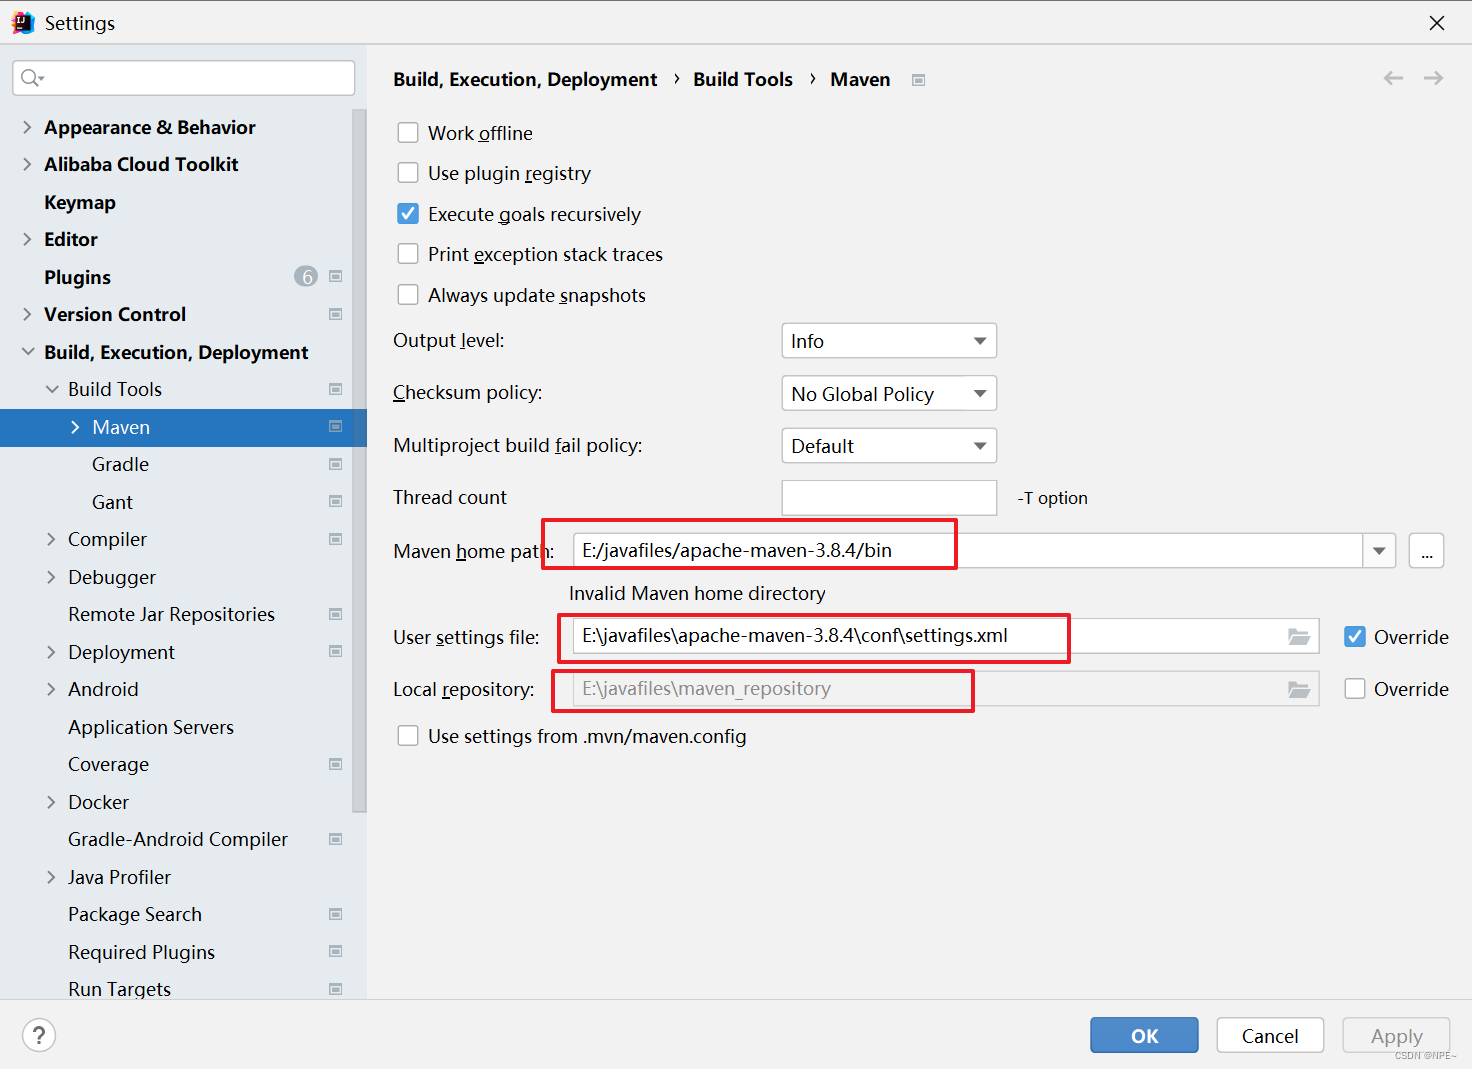This screenshot has width=1472, height=1069.
Task: Select Keymap in settings tree
Action: click(x=80, y=202)
